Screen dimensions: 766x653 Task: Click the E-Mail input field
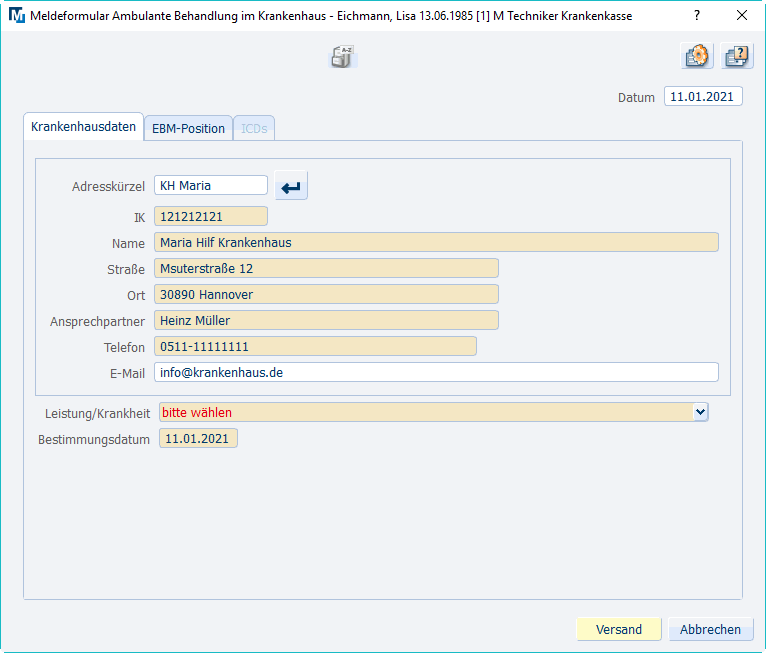click(436, 372)
